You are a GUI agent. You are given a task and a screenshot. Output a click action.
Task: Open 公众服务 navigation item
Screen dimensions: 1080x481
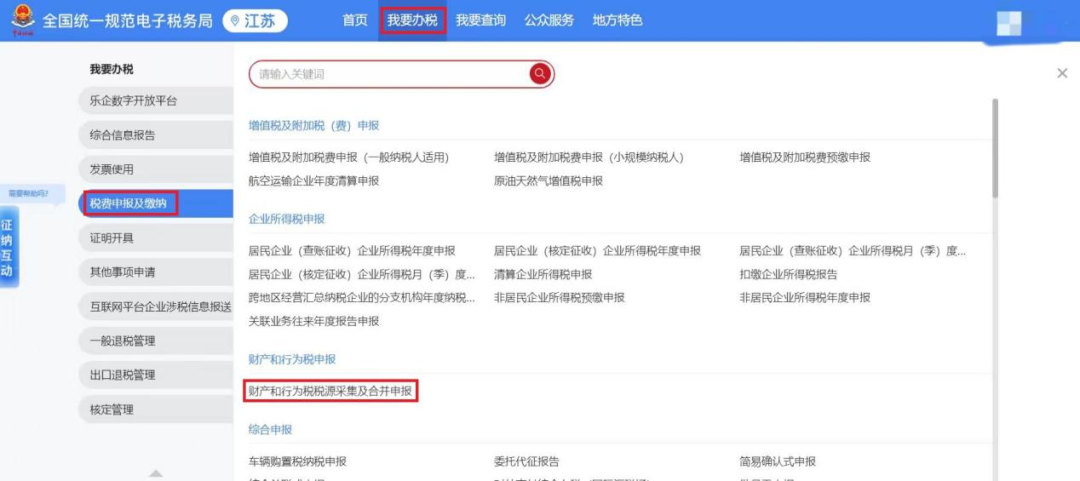549,20
